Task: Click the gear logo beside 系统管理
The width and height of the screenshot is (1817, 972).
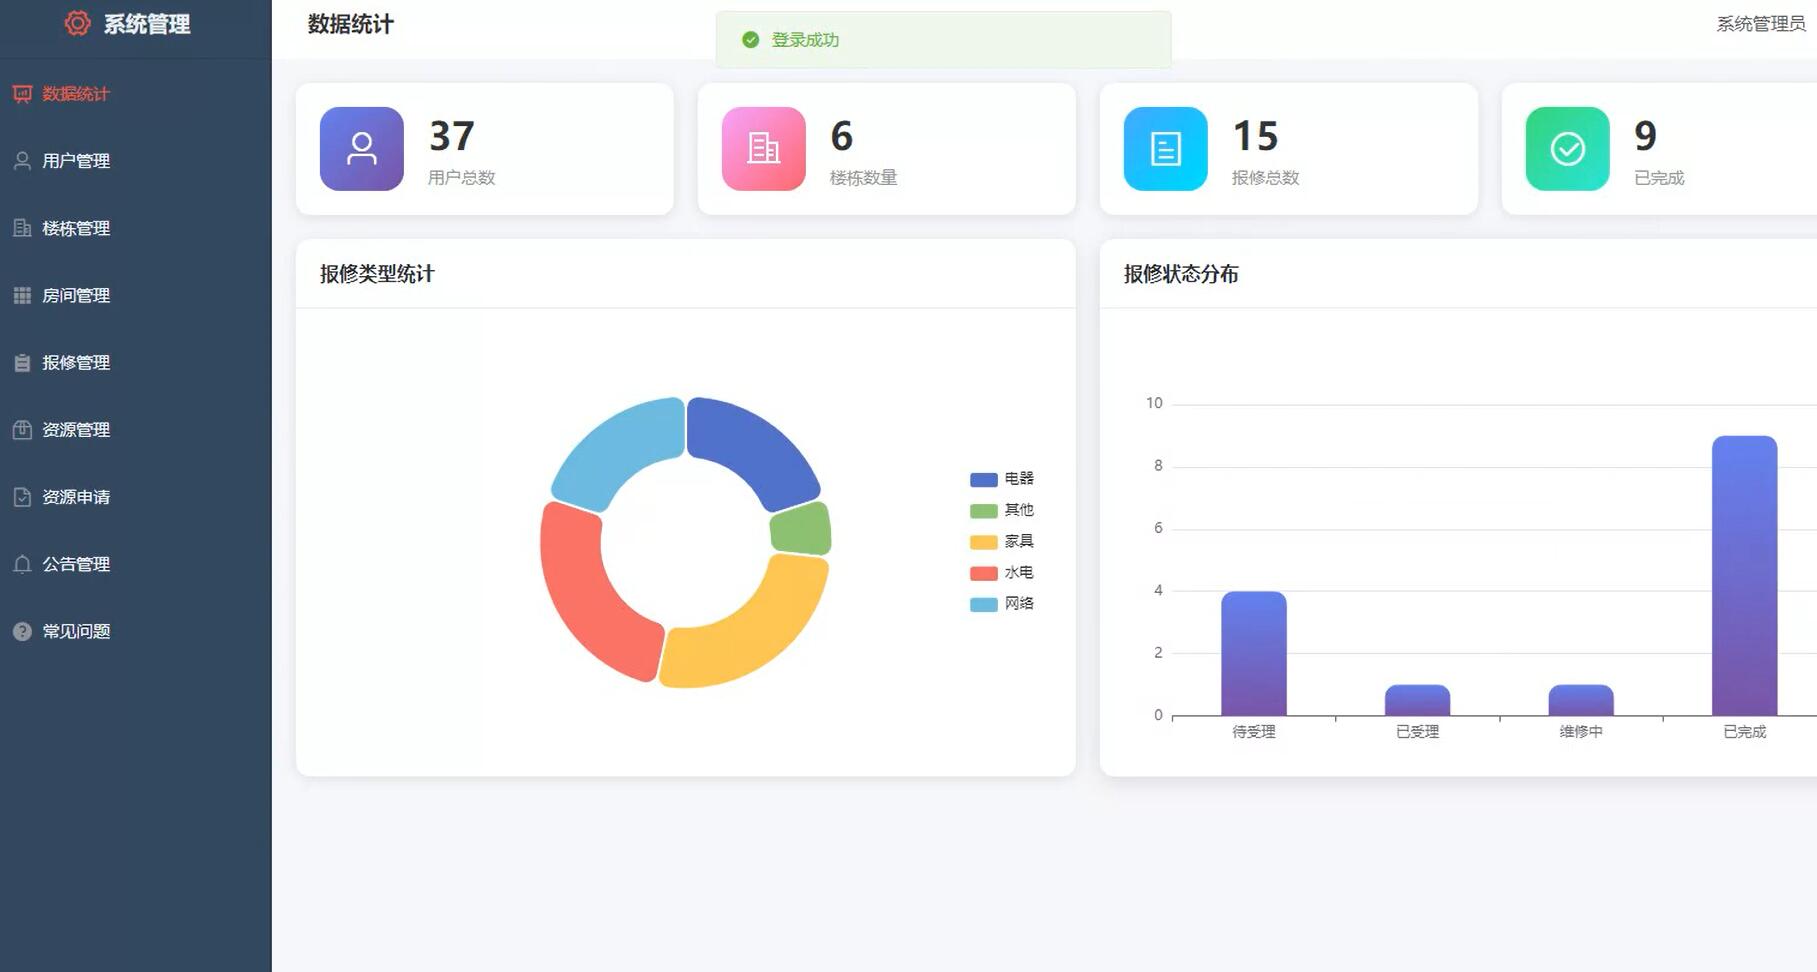Action: [77, 23]
